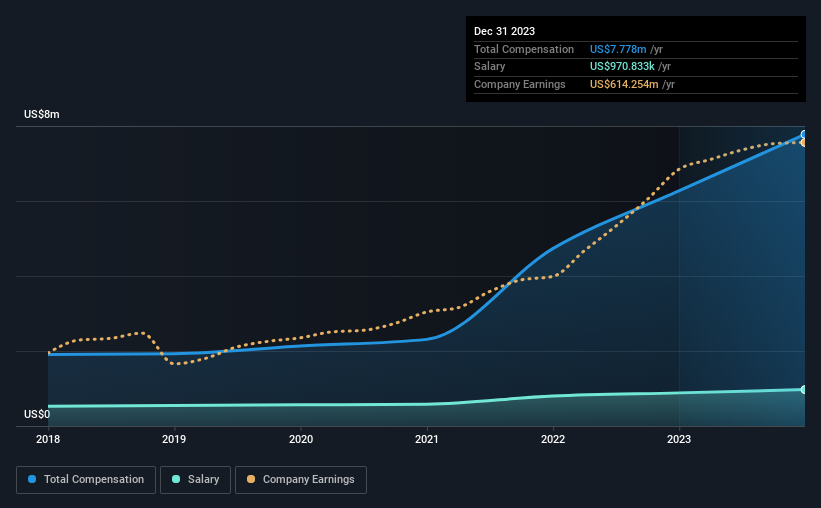The image size is (821, 508).
Task: Toggle the Total Compensation legend button
Action: pyautogui.click(x=86, y=480)
